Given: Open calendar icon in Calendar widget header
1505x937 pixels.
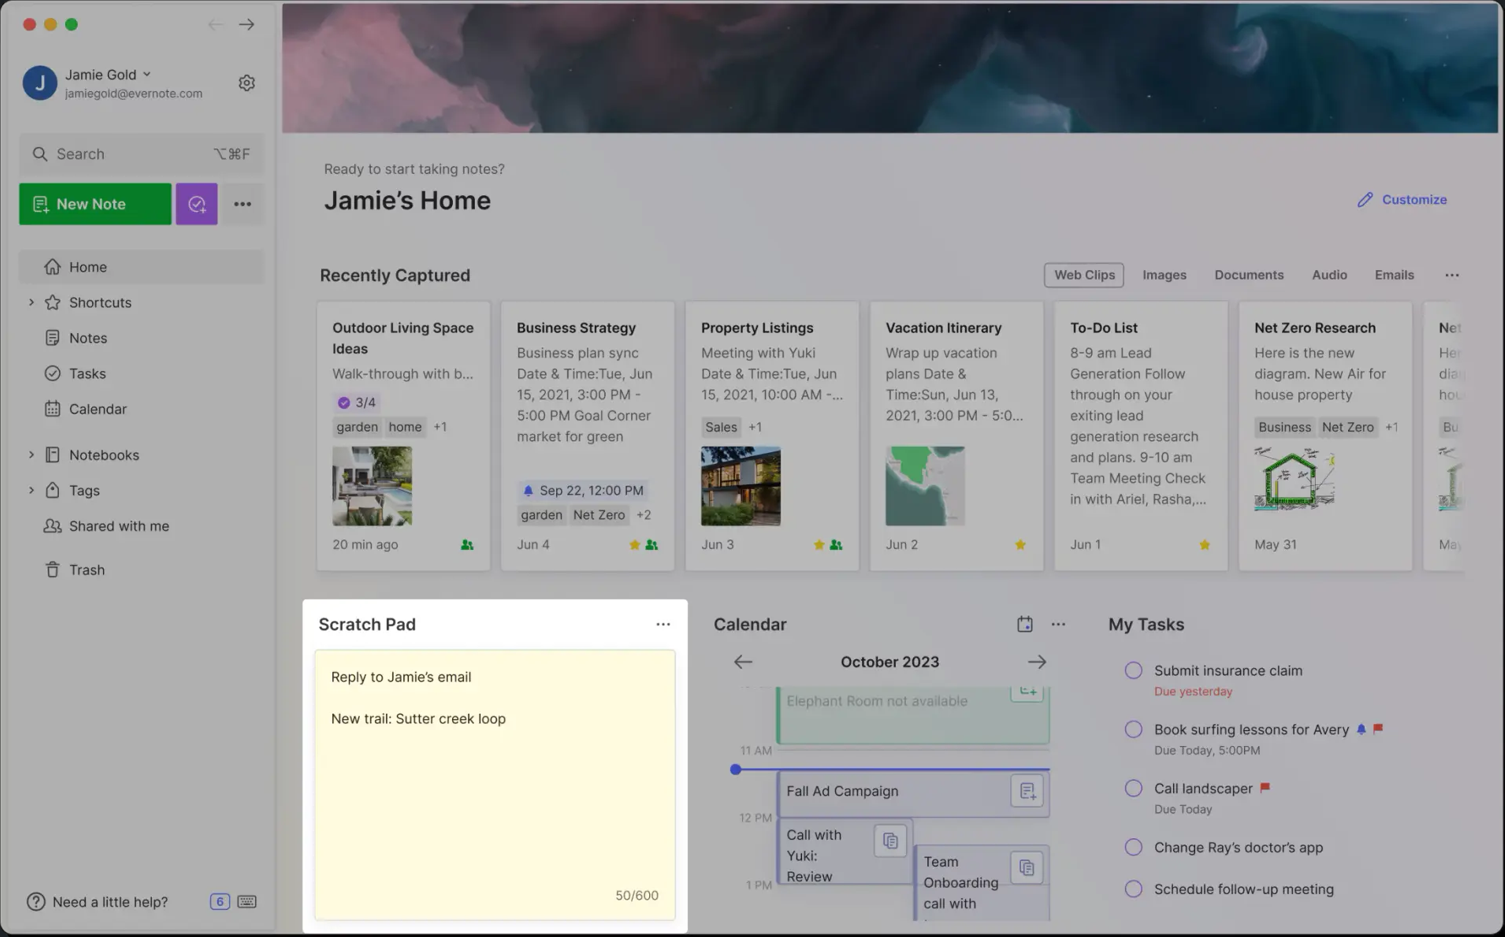Looking at the screenshot, I should [1025, 624].
